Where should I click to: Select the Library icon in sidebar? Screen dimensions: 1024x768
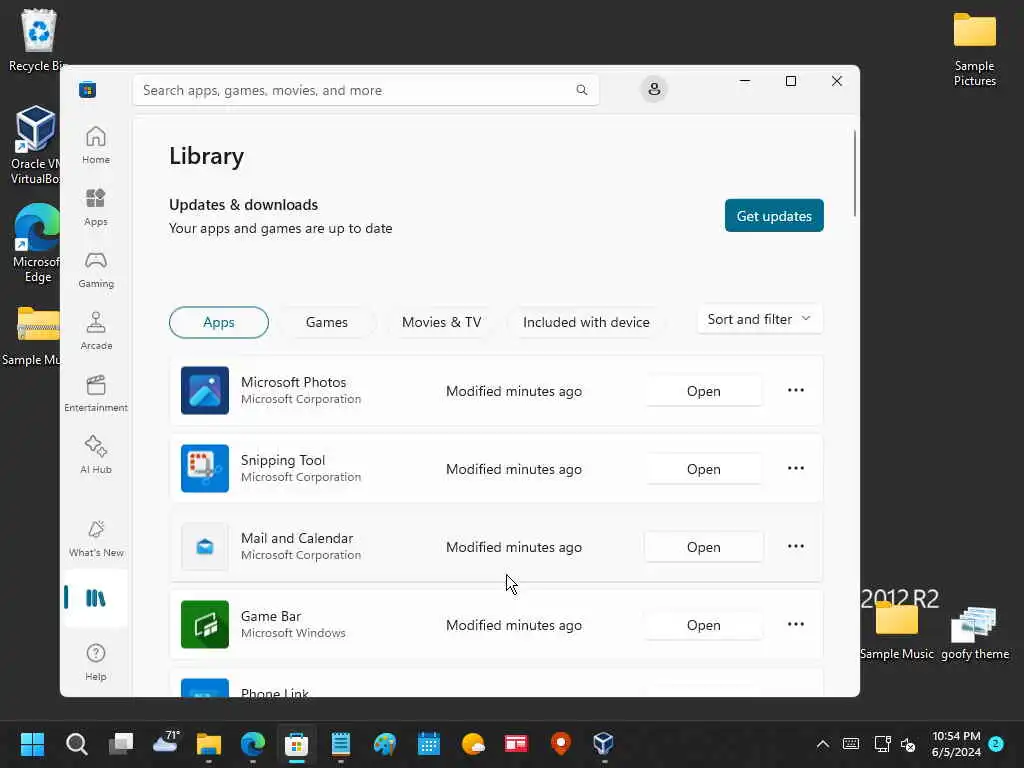[x=96, y=598]
